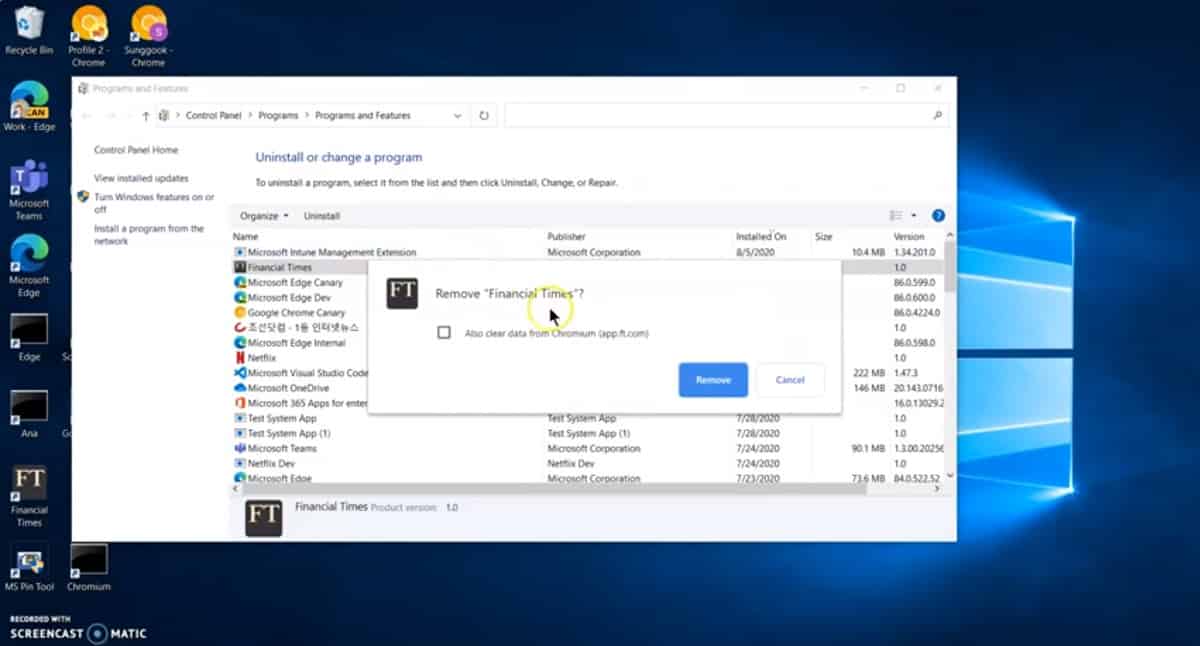Click the list's scroll right arrow
Image resolution: width=1200 pixels, height=646 pixels.
pyautogui.click(x=937, y=489)
